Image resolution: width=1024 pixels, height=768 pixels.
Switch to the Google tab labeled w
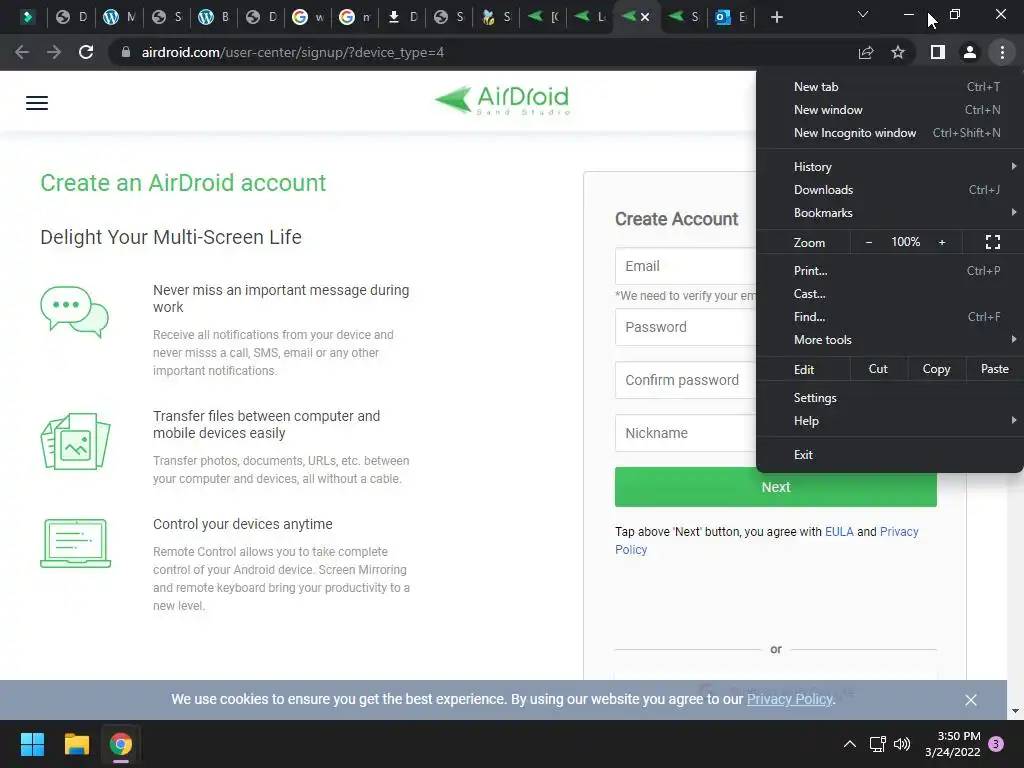click(x=308, y=17)
